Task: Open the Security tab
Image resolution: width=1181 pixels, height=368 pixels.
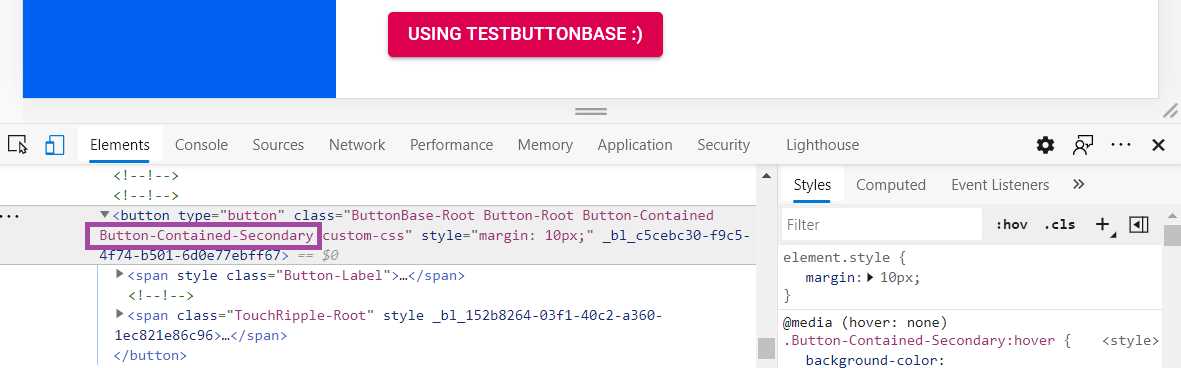Action: [723, 144]
